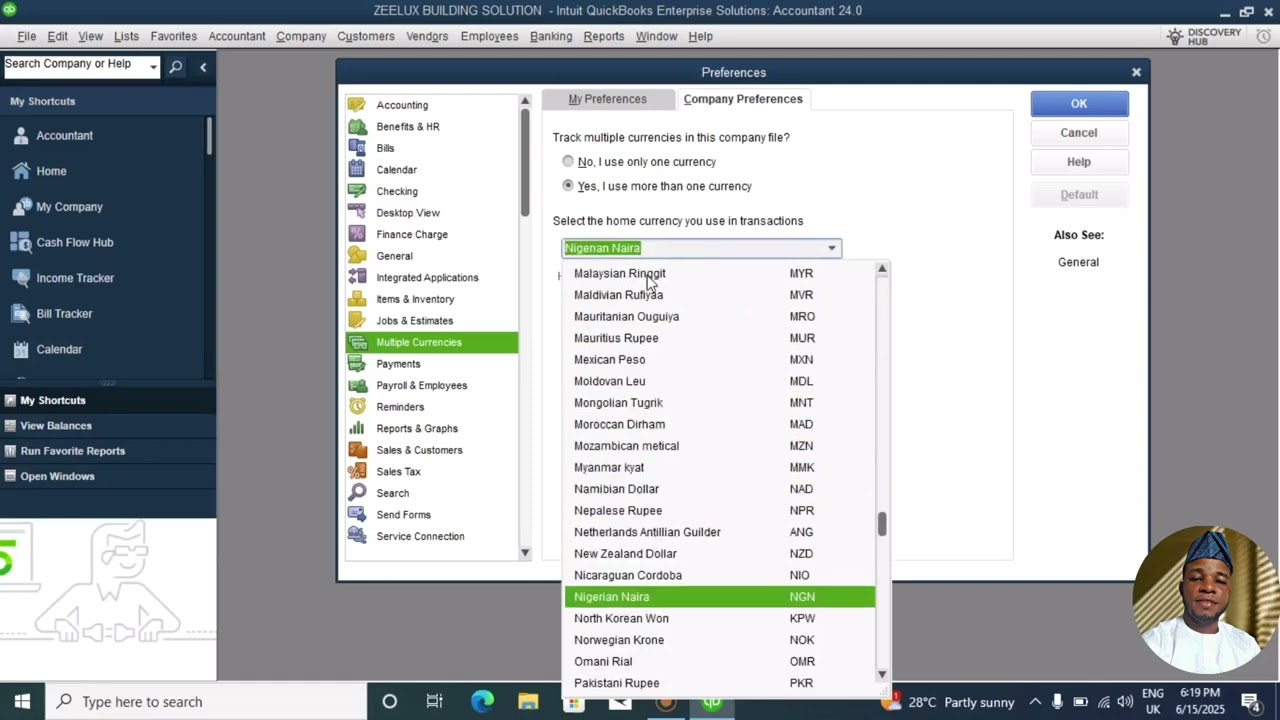Choose 'Yes, I use more than one currency'
The image size is (1280, 720).
(x=568, y=186)
